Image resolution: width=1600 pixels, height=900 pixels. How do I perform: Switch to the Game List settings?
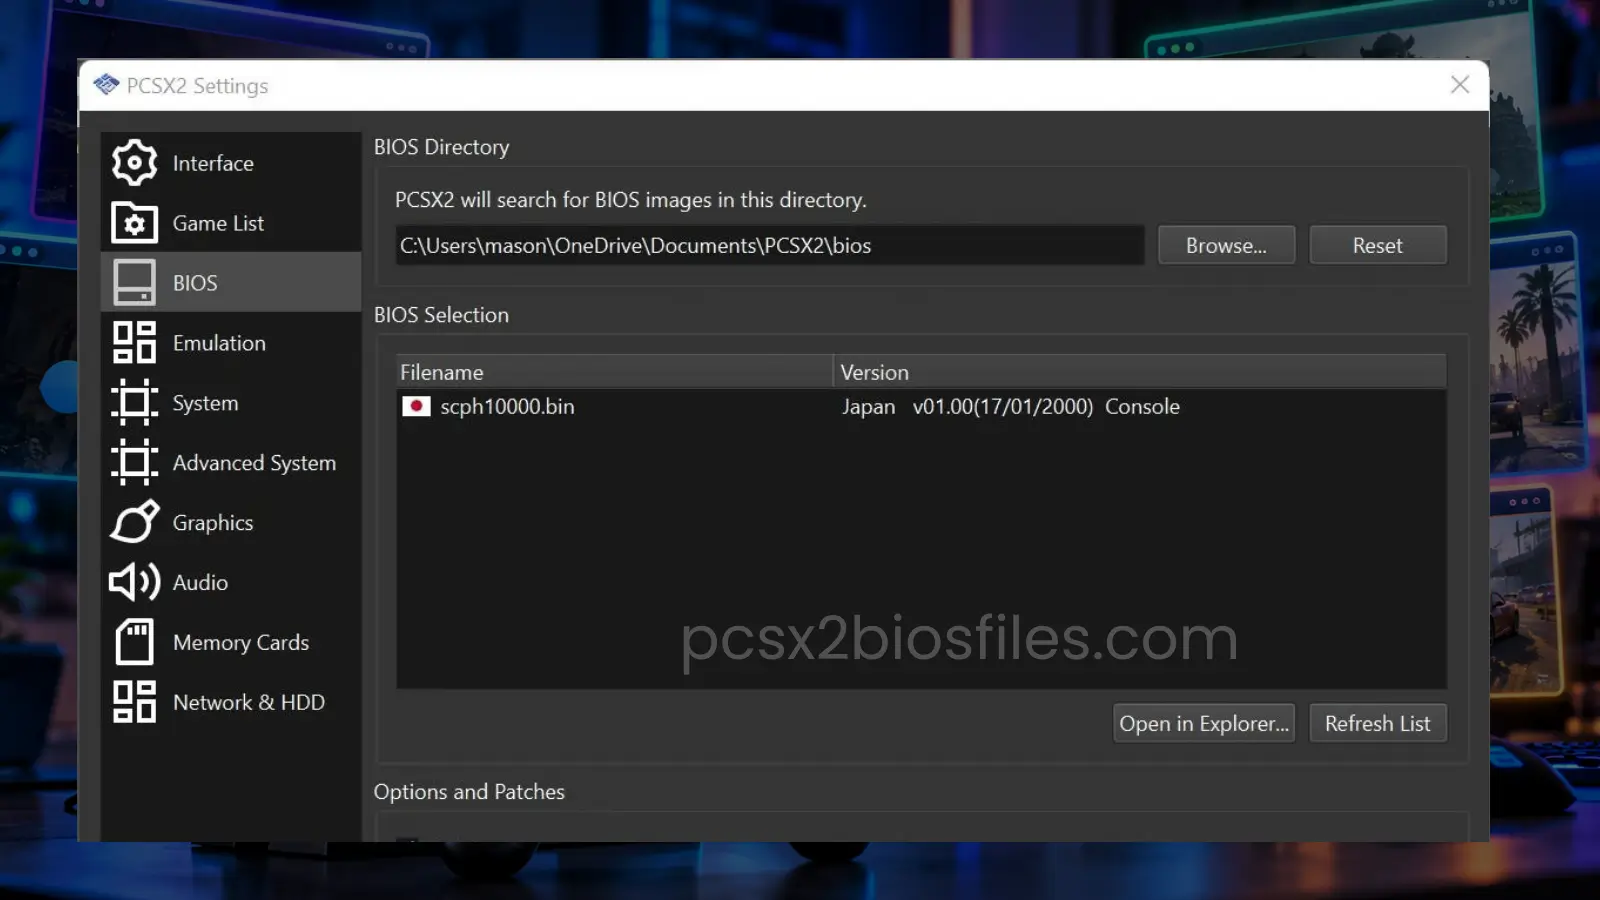[x=231, y=223]
